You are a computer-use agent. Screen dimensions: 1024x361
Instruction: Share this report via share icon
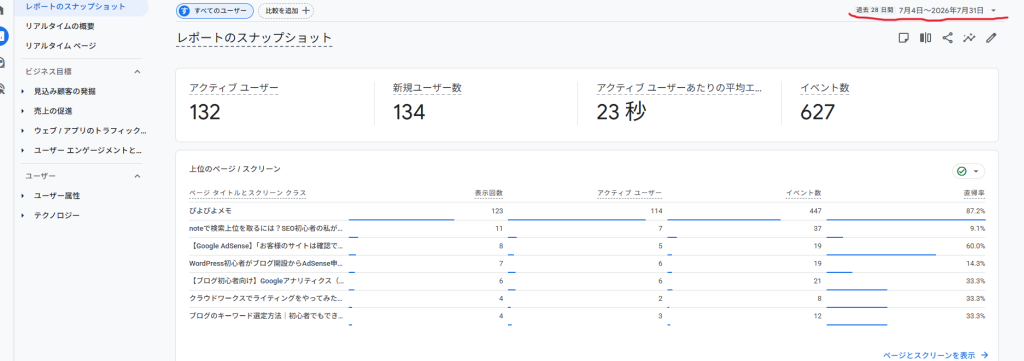pos(948,38)
